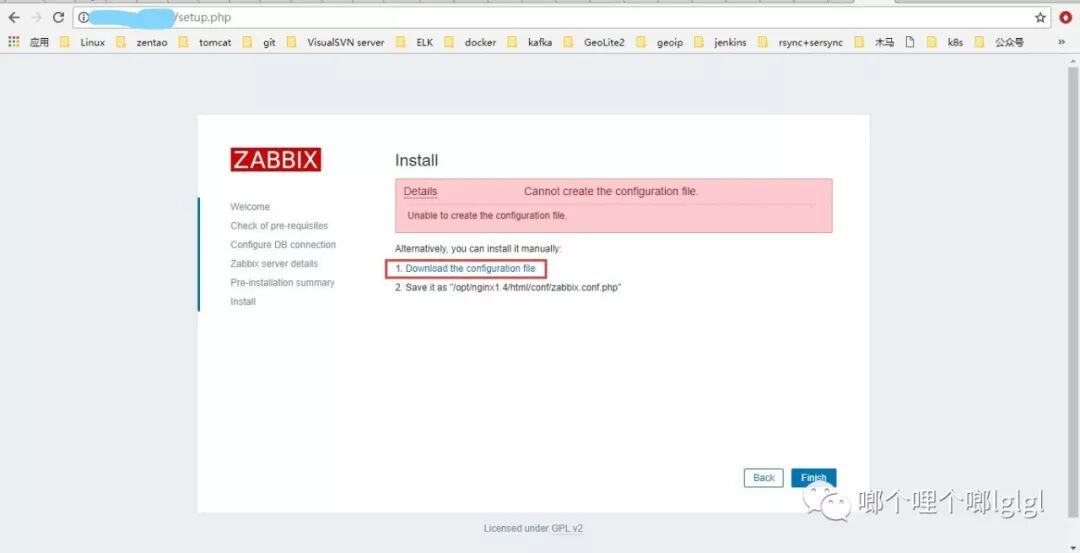This screenshot has width=1080, height=553.
Task: Bookmark this page with the star icon
Action: point(1040,18)
